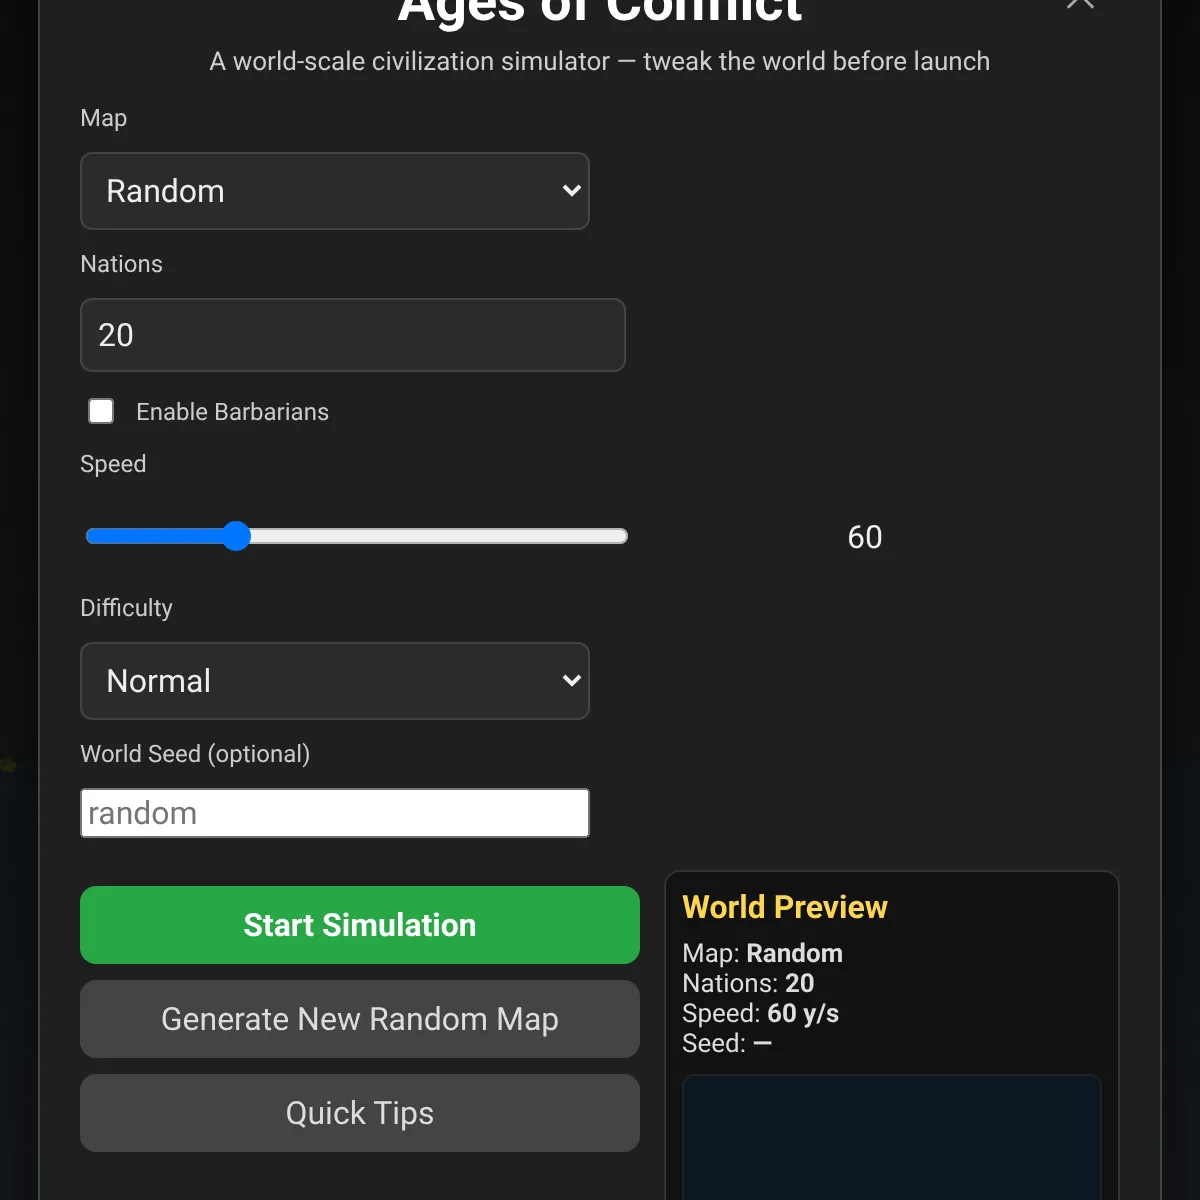Click into the World Seed text box
The height and width of the screenshot is (1200, 1200).
click(334, 813)
